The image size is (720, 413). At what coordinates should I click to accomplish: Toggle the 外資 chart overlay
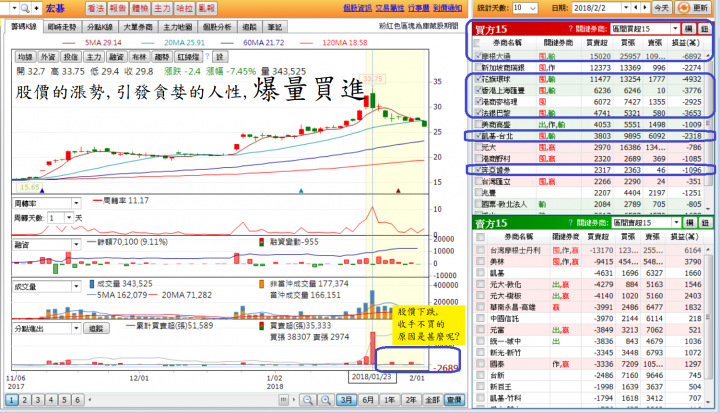(48, 57)
